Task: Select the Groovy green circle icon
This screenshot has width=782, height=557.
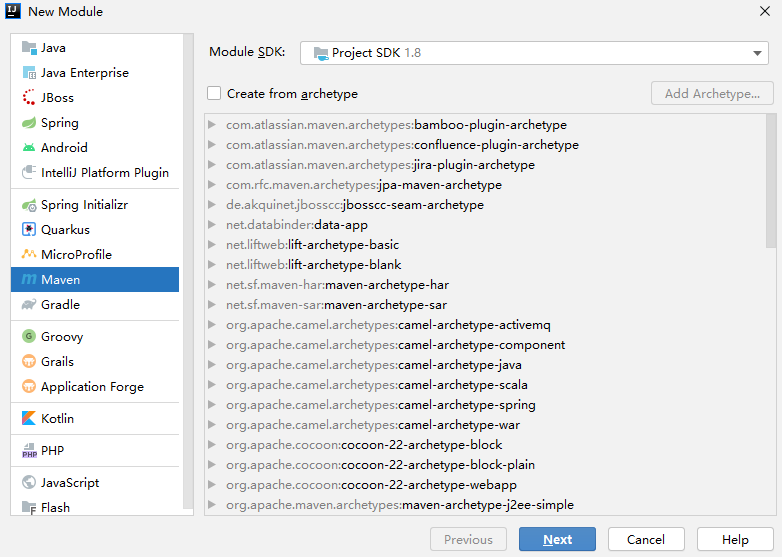Action: 29,337
